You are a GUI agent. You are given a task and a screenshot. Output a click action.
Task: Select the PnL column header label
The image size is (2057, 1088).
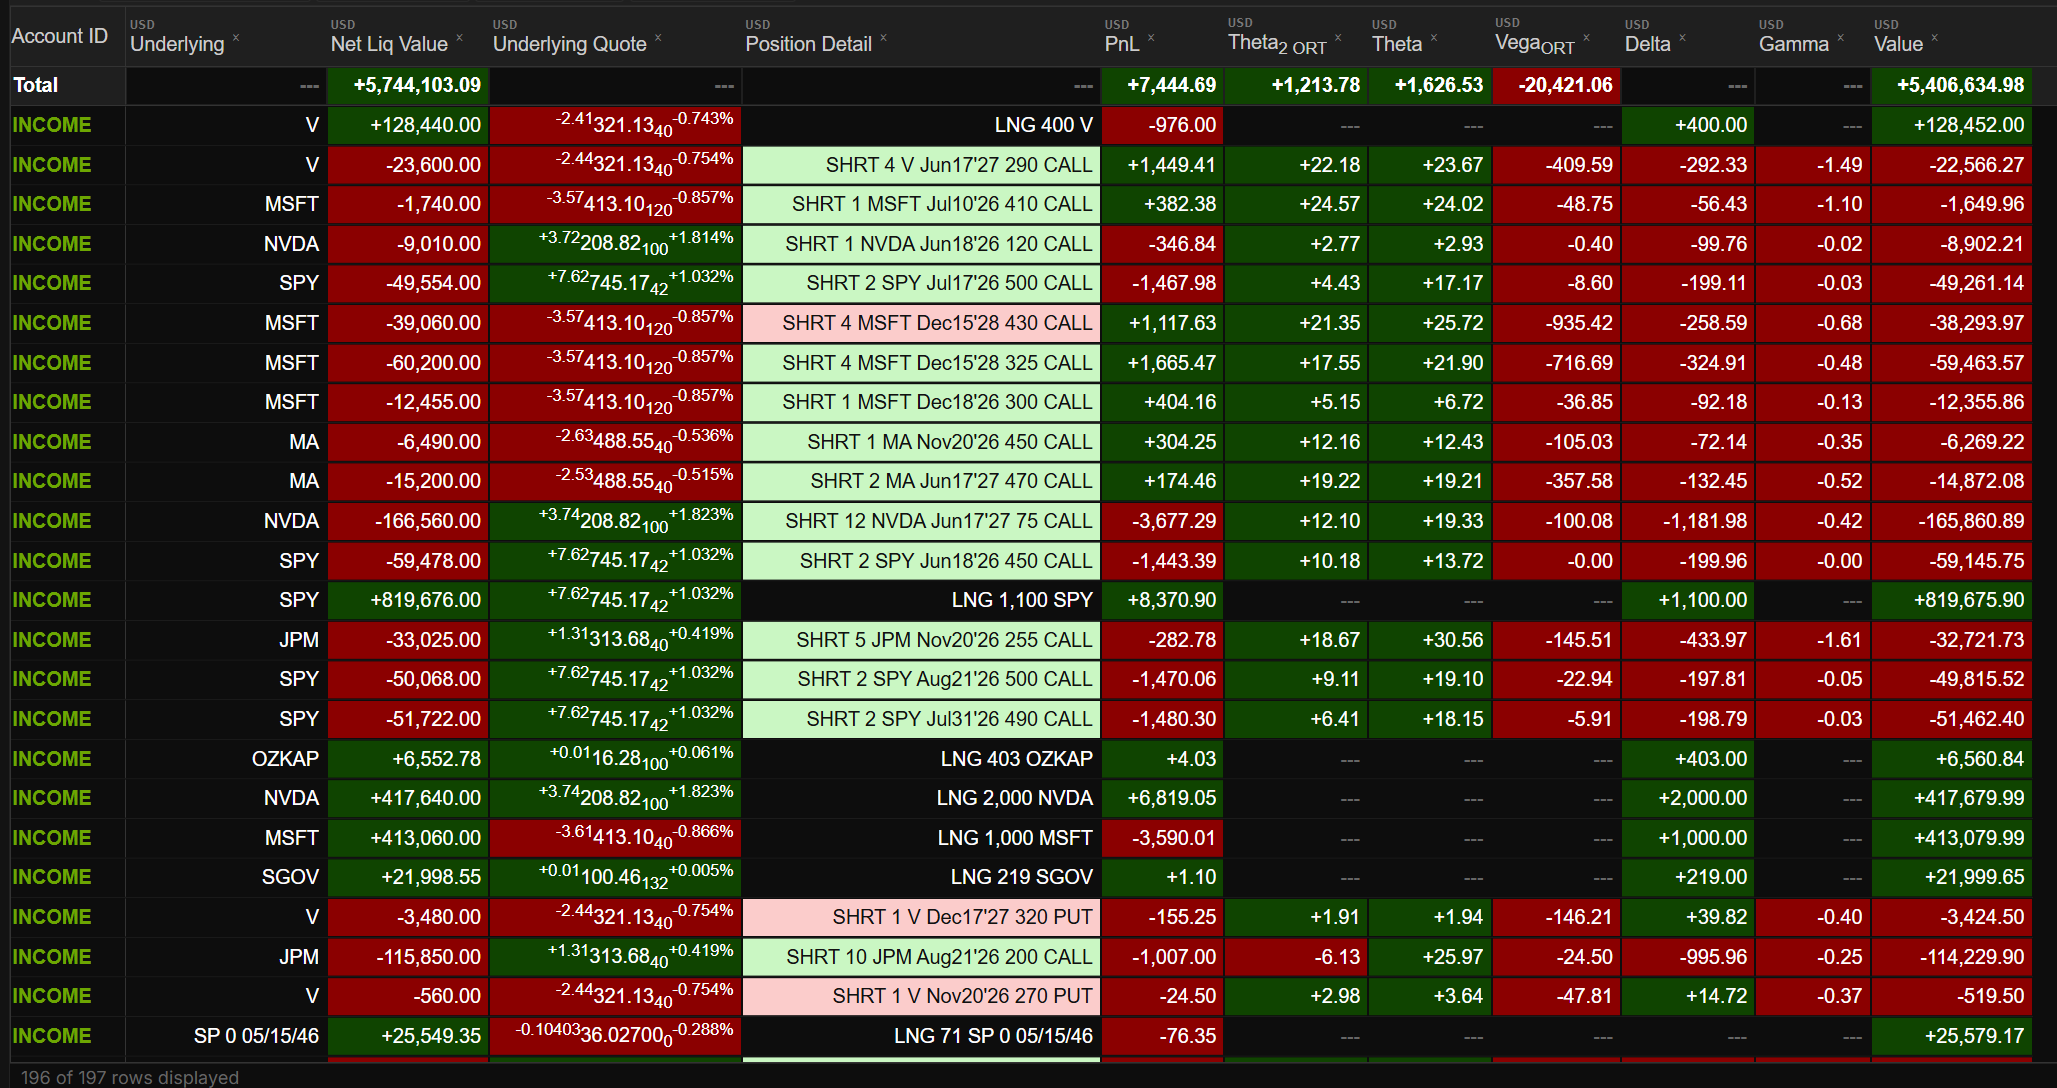(1121, 44)
